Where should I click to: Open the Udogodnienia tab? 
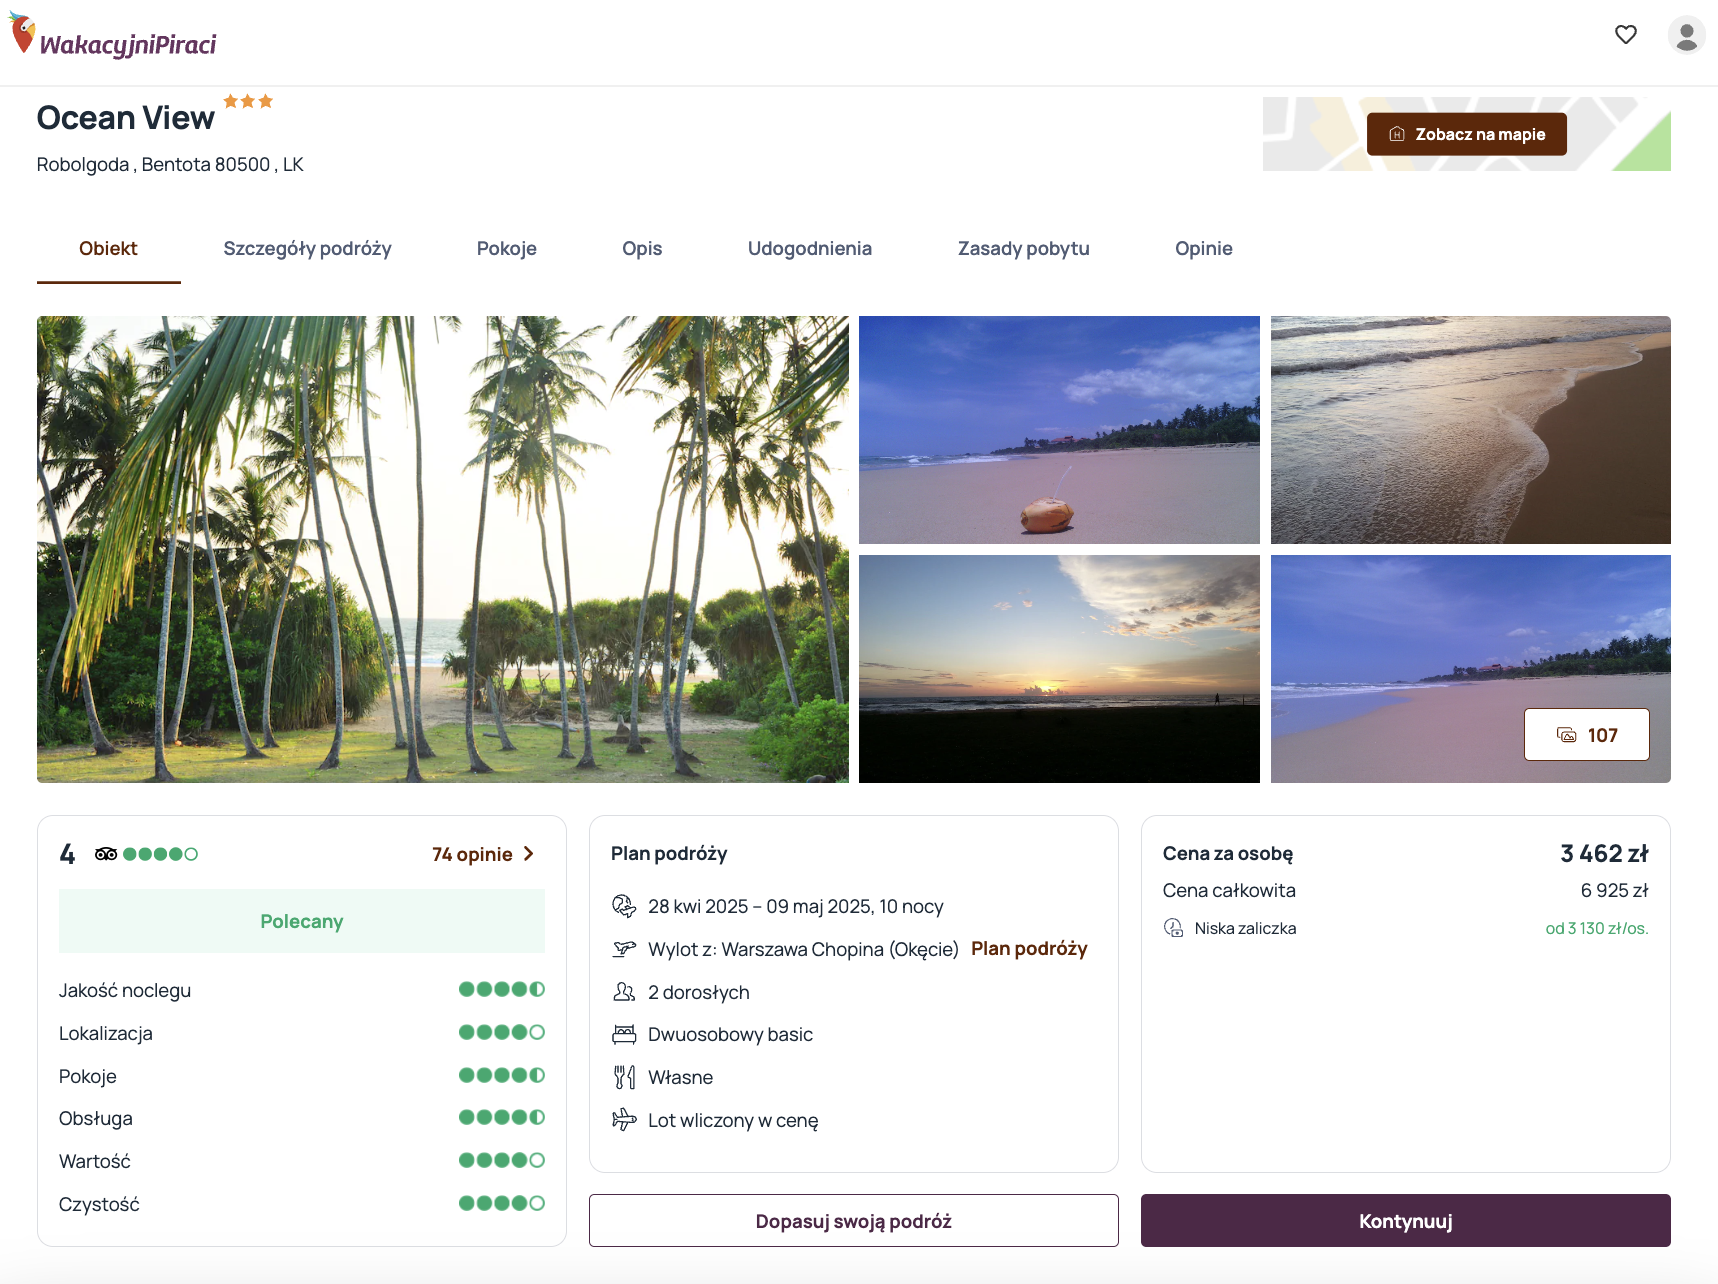(x=810, y=249)
